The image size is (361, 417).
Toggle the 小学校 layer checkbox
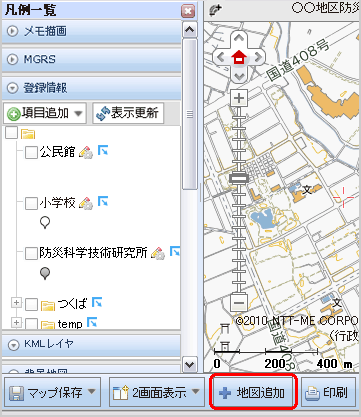click(x=31, y=203)
